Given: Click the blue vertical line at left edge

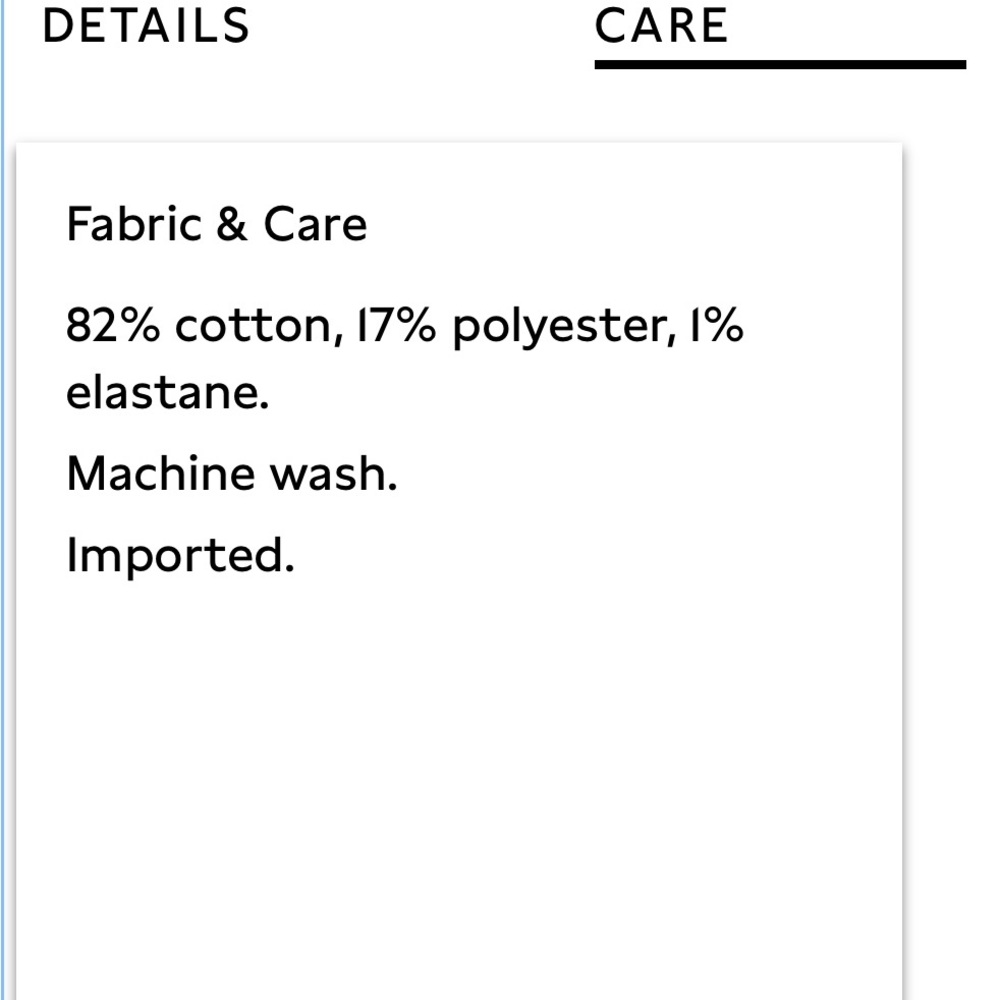Looking at the screenshot, I should (x=3, y=500).
